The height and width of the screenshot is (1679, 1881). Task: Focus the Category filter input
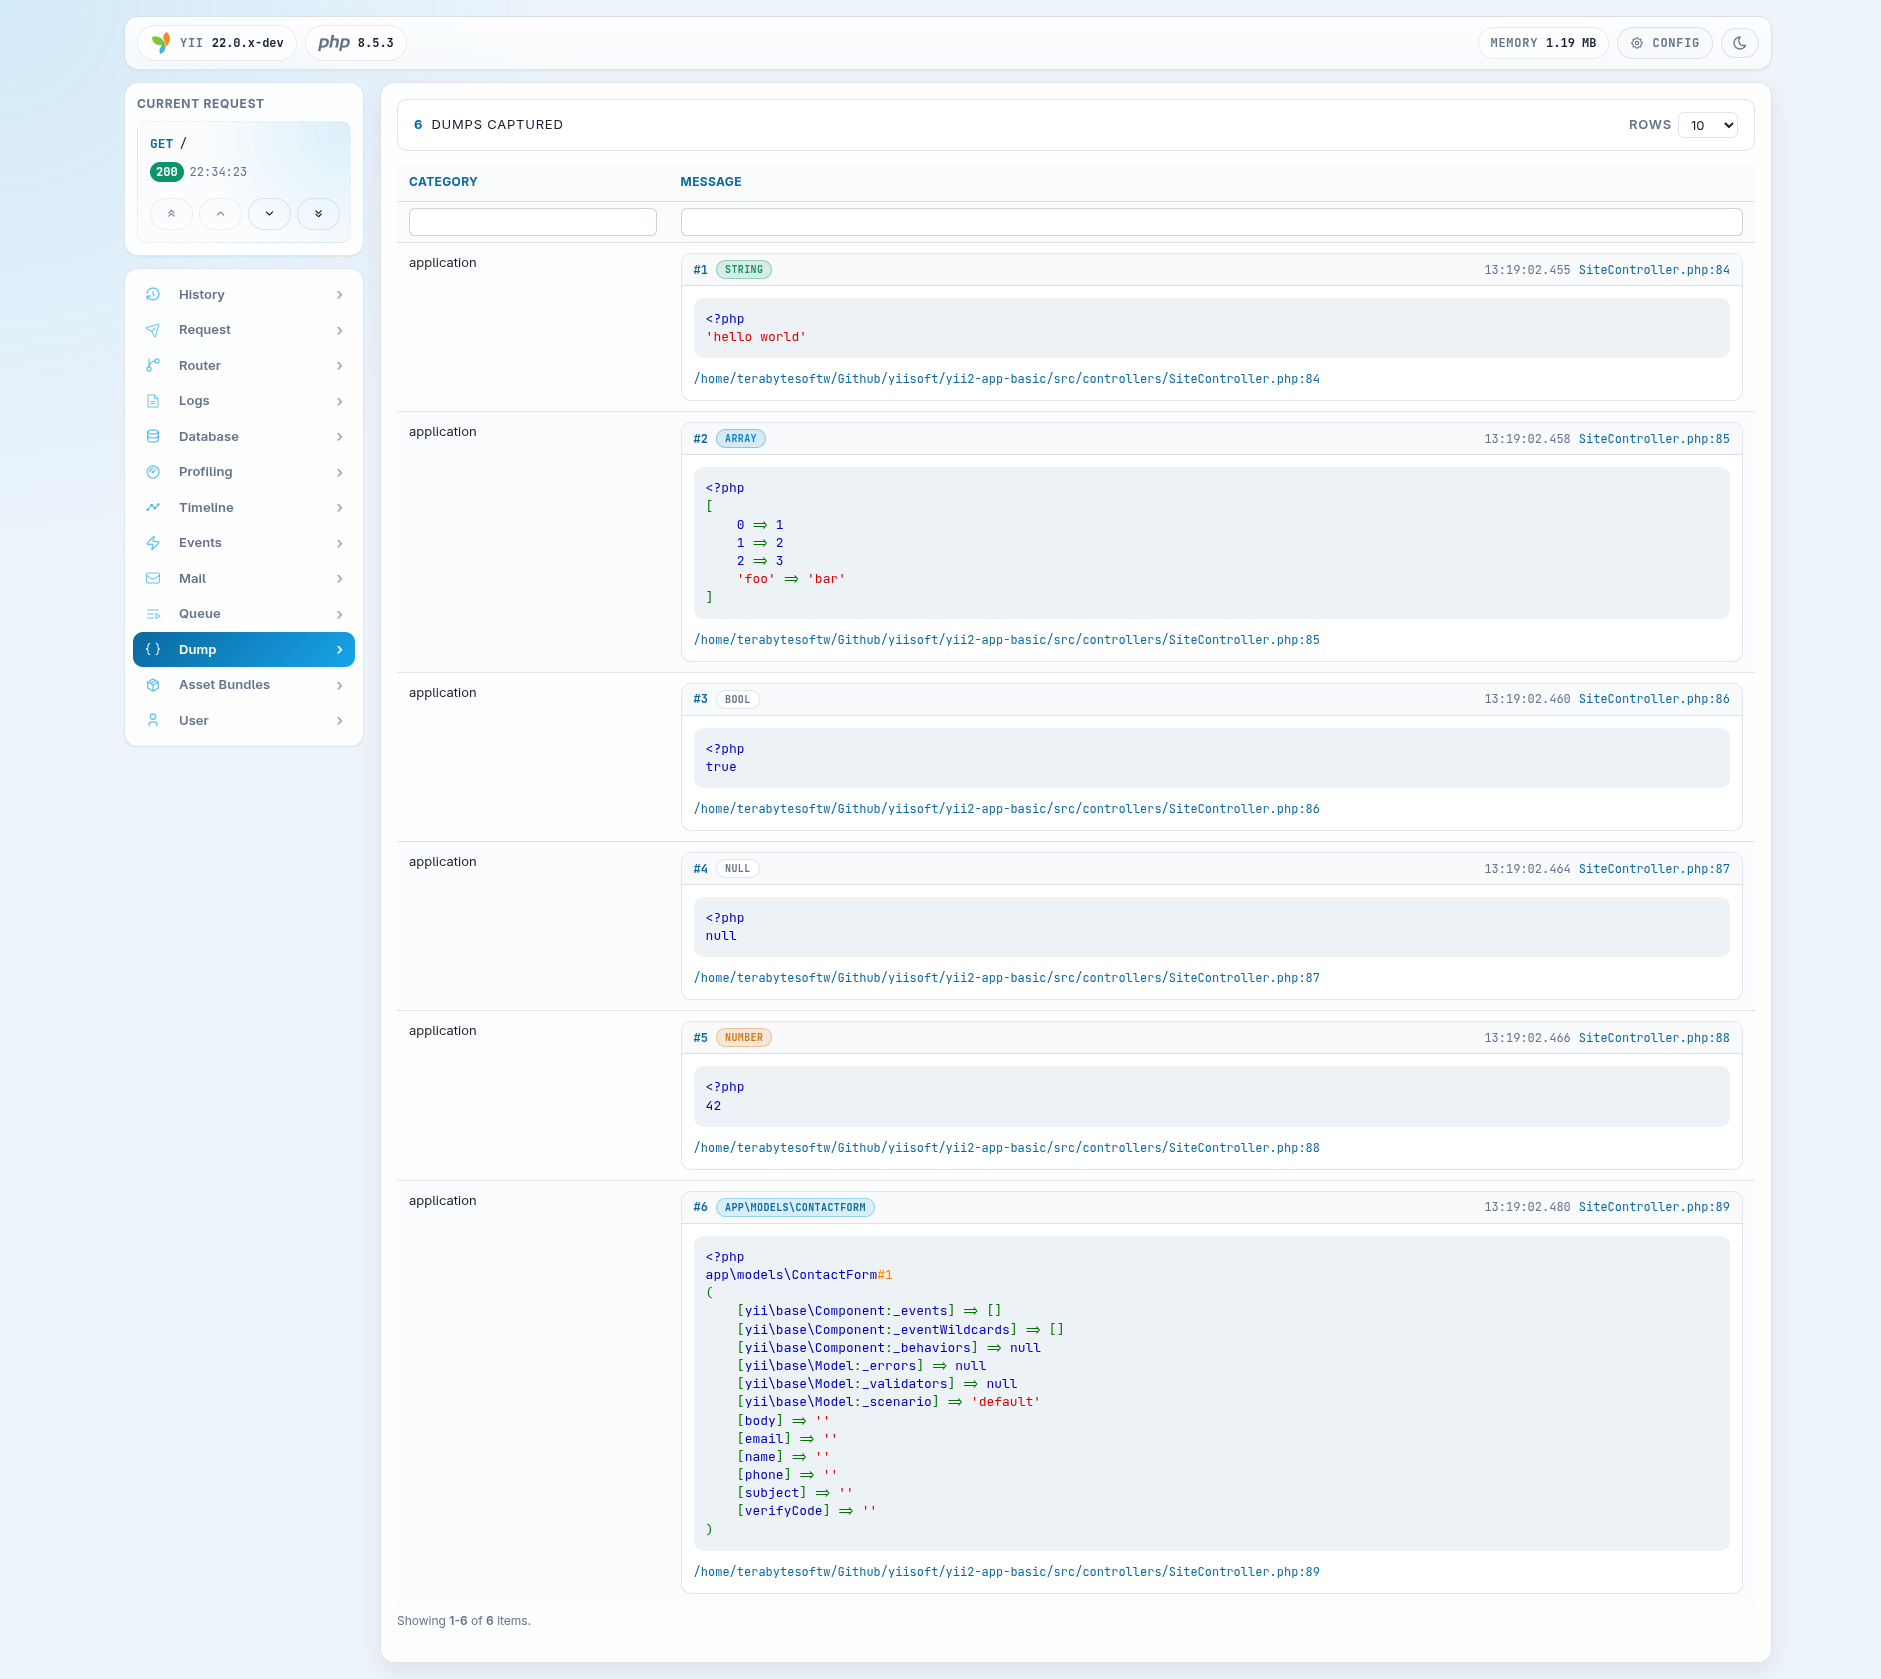click(x=533, y=222)
